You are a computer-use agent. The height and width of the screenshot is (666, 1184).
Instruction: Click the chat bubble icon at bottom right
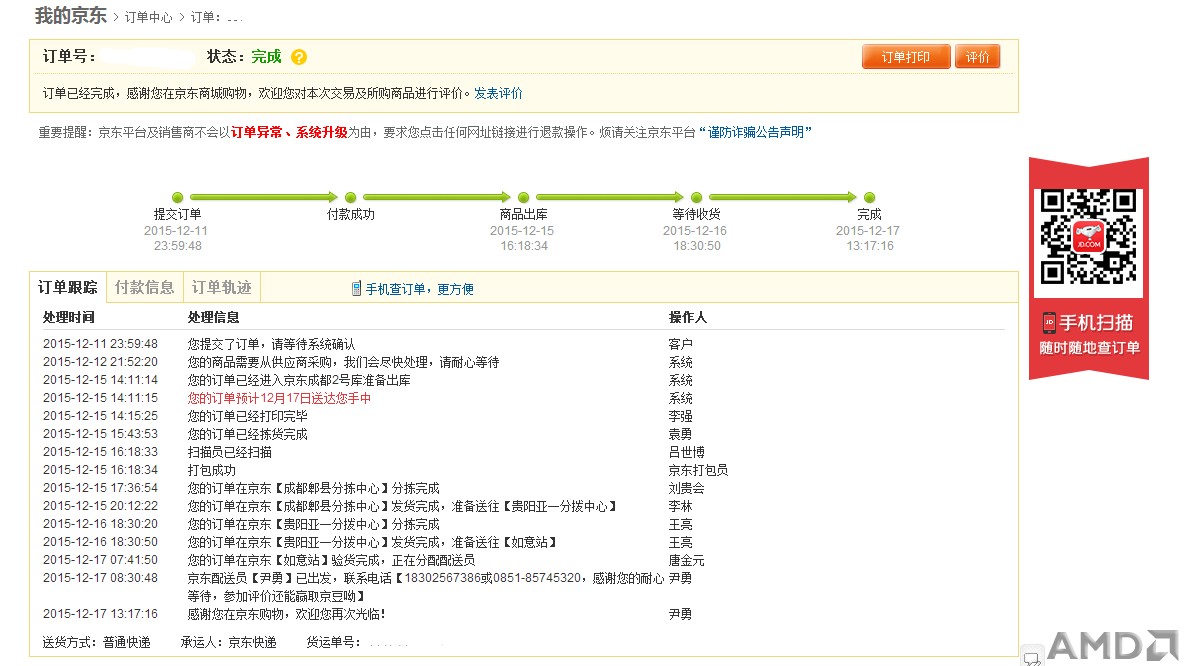[x=1032, y=659]
